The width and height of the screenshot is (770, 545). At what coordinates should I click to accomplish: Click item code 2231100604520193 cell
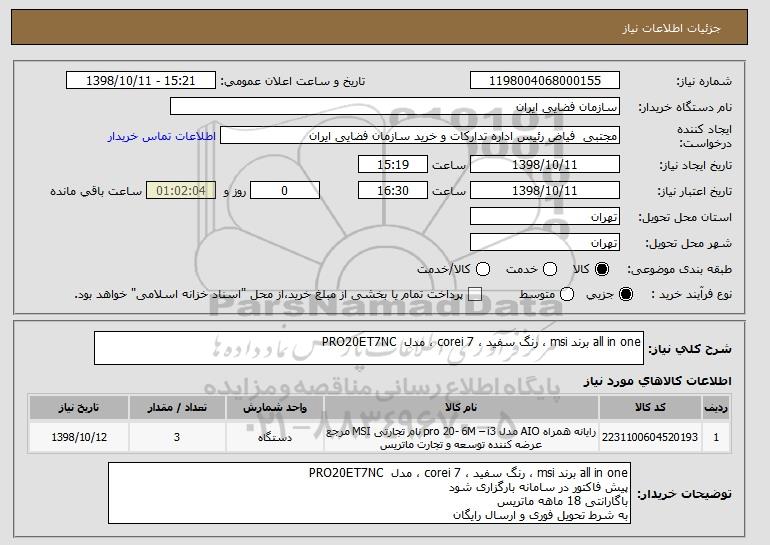tap(650, 437)
